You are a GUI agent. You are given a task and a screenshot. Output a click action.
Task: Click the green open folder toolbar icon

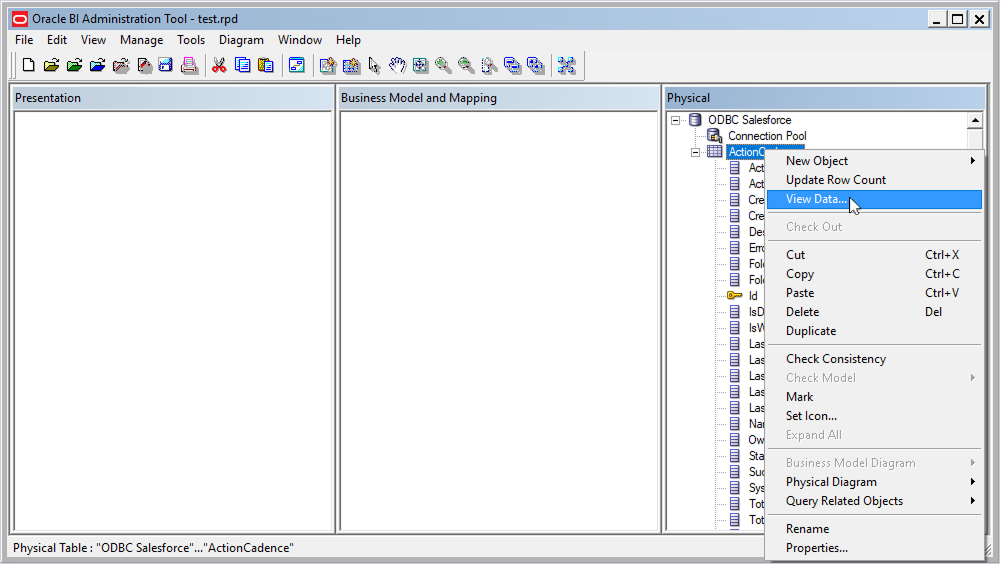click(75, 65)
